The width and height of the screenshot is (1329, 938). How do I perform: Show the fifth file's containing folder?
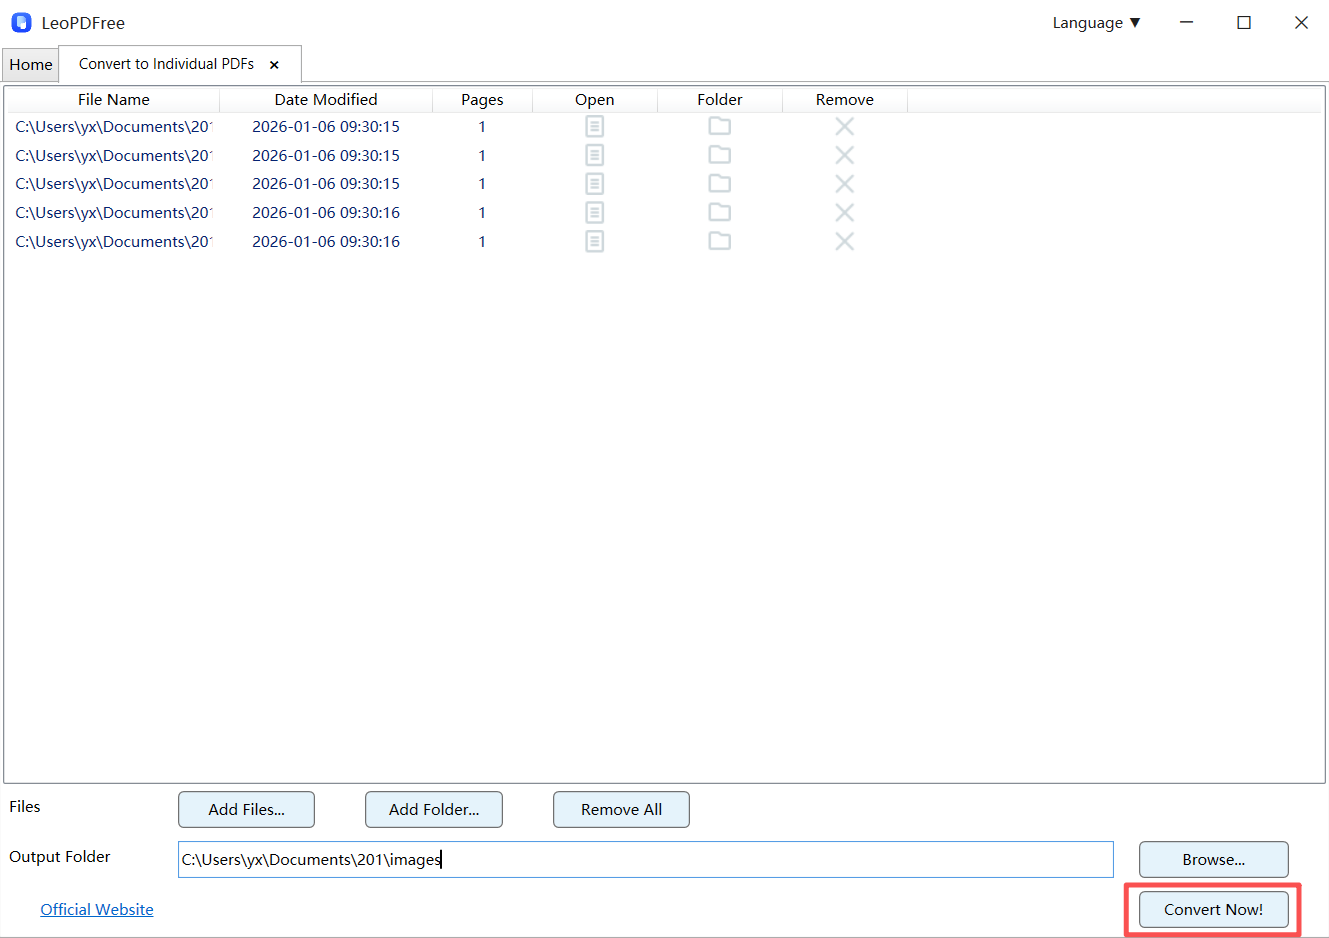(x=719, y=241)
